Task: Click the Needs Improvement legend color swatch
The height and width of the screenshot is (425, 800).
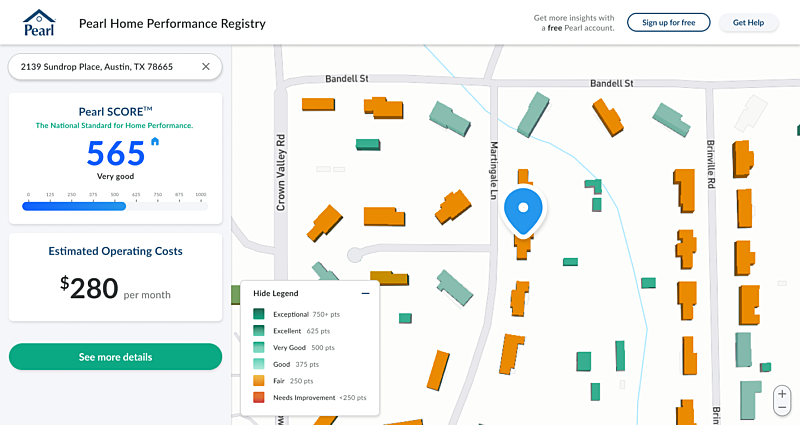Action: pyautogui.click(x=259, y=398)
